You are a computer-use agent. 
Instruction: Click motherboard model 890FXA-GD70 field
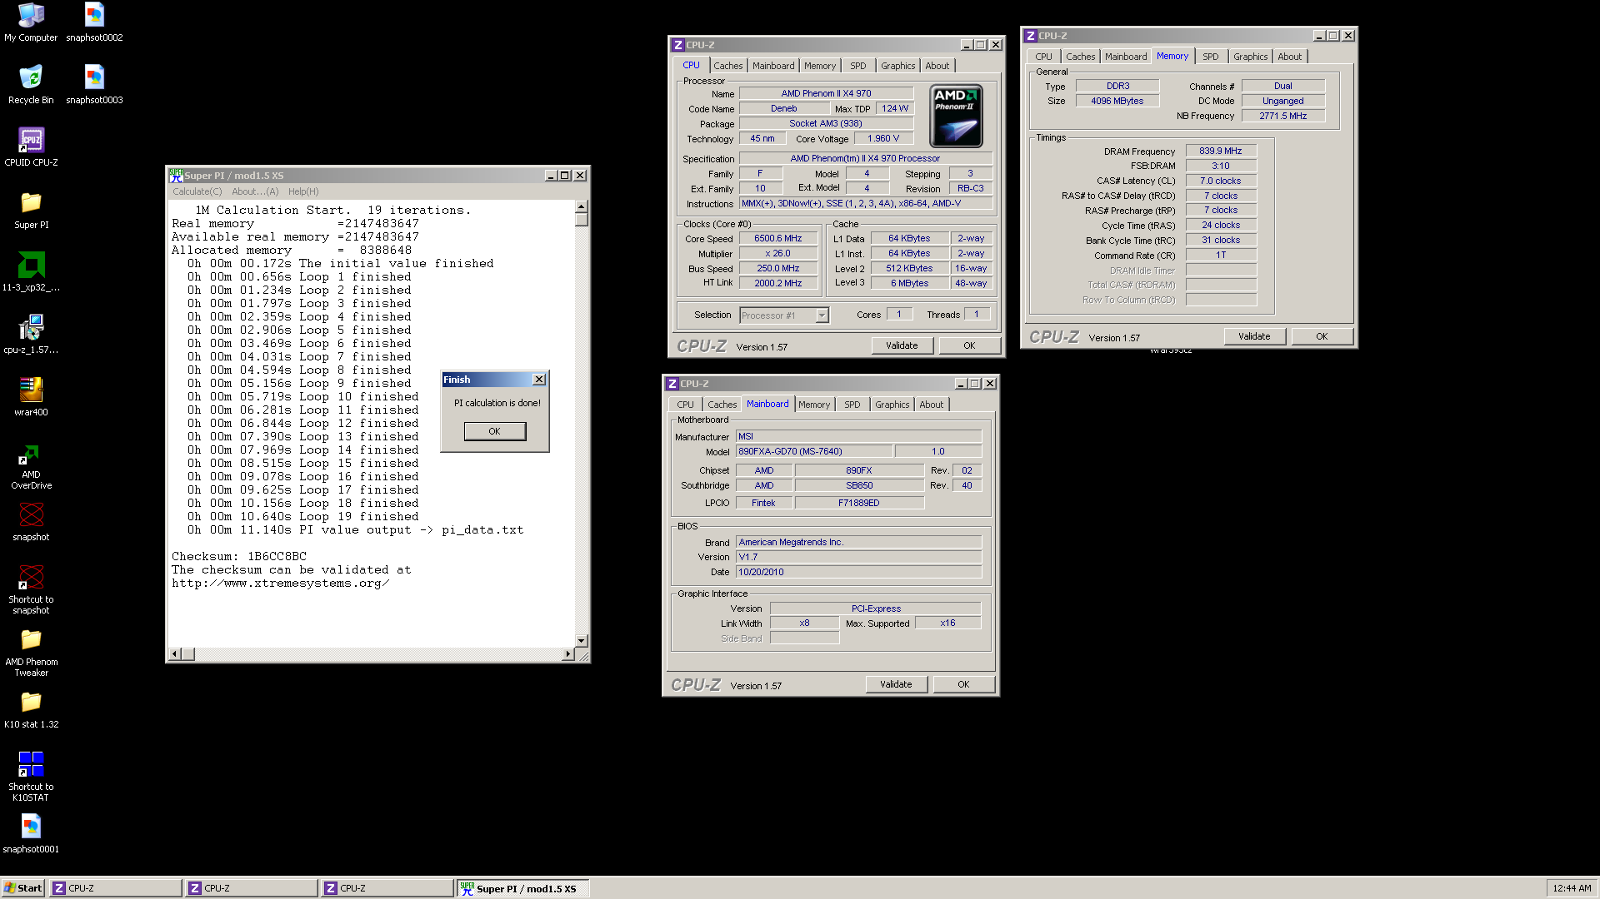(814, 452)
